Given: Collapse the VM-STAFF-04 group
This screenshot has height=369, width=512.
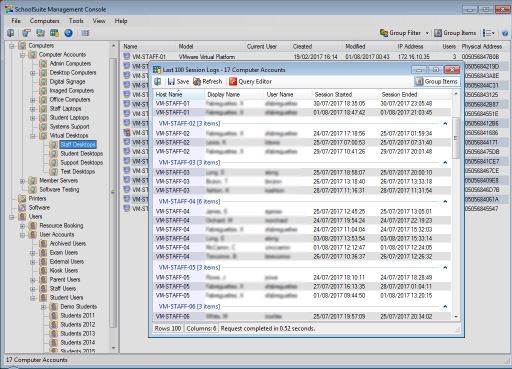Looking at the screenshot, I should tap(445, 202).
